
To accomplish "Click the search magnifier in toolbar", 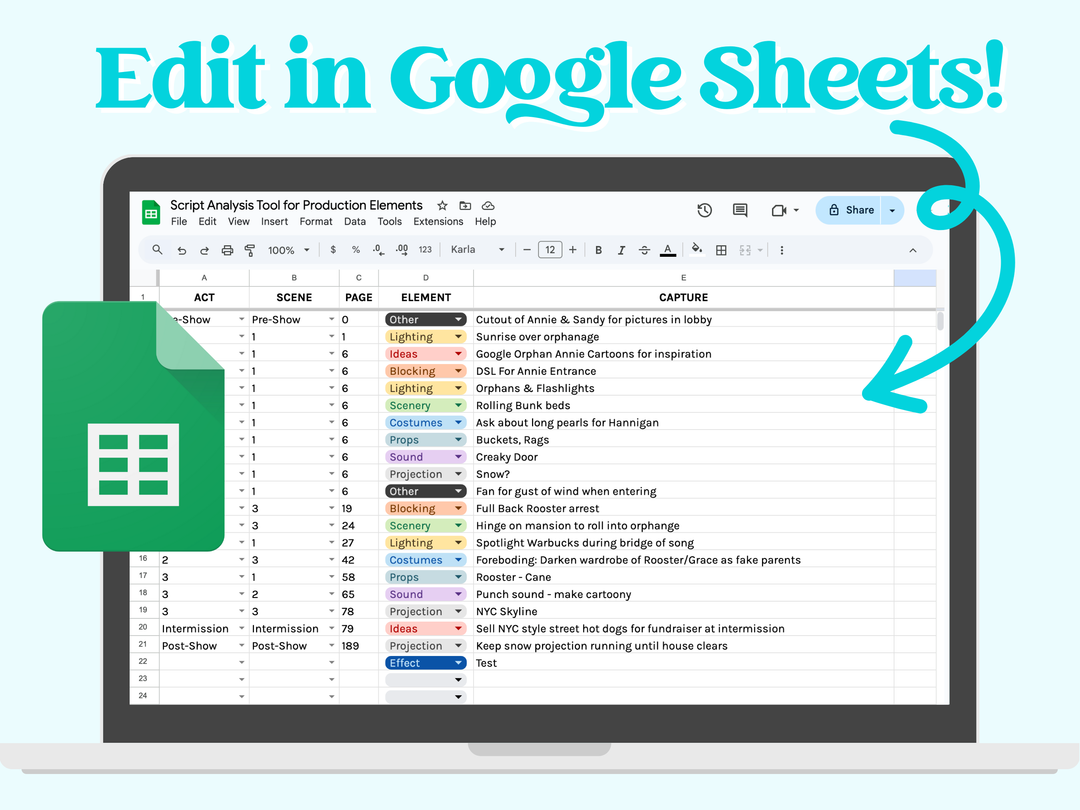I will pyautogui.click(x=158, y=250).
